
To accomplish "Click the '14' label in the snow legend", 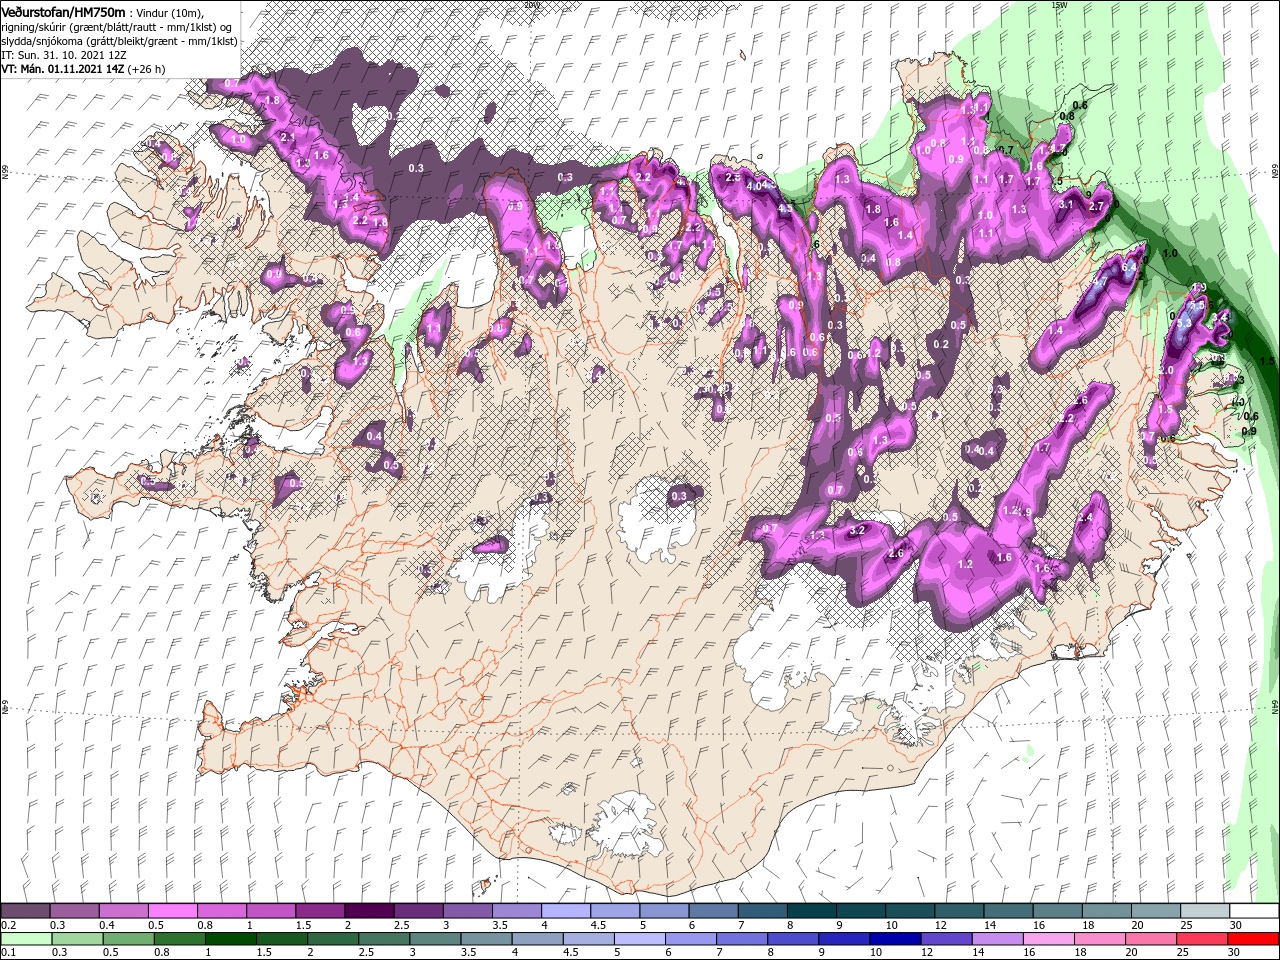I will [989, 925].
